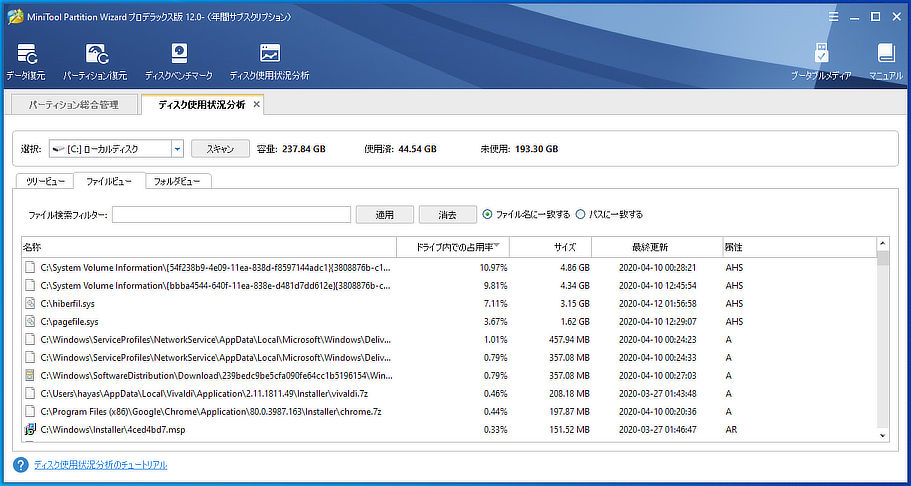This screenshot has height=486, width=911.
Task: Open the データ復元 tool
Action: 26,61
